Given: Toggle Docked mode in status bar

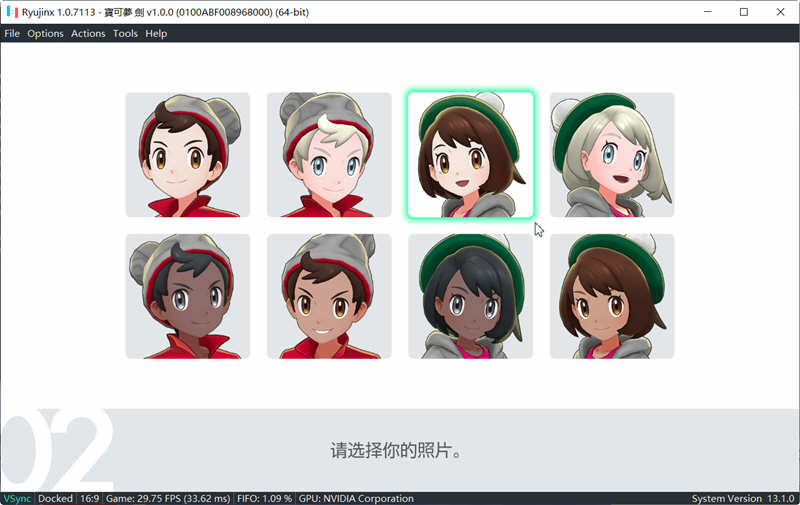Looking at the screenshot, I should pos(55,498).
